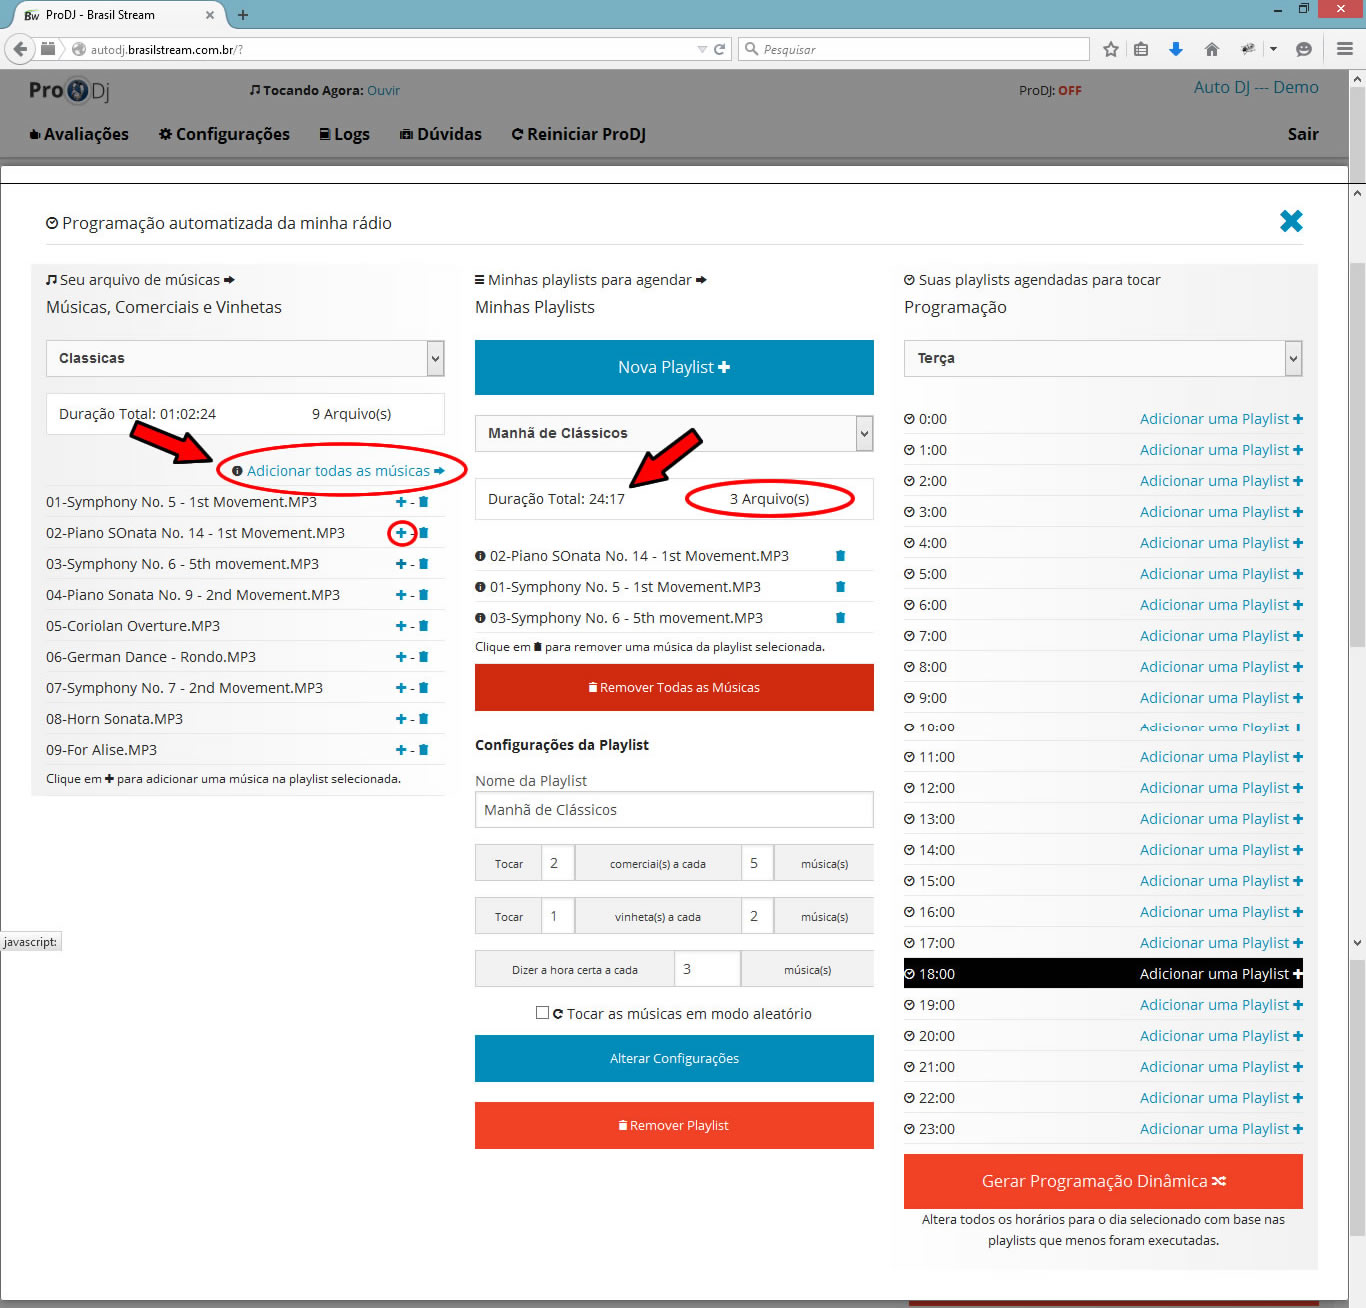Viewport: 1366px width, 1308px height.
Task: Click plus icon beside 09-For Alise.MP3
Action: click(x=401, y=750)
